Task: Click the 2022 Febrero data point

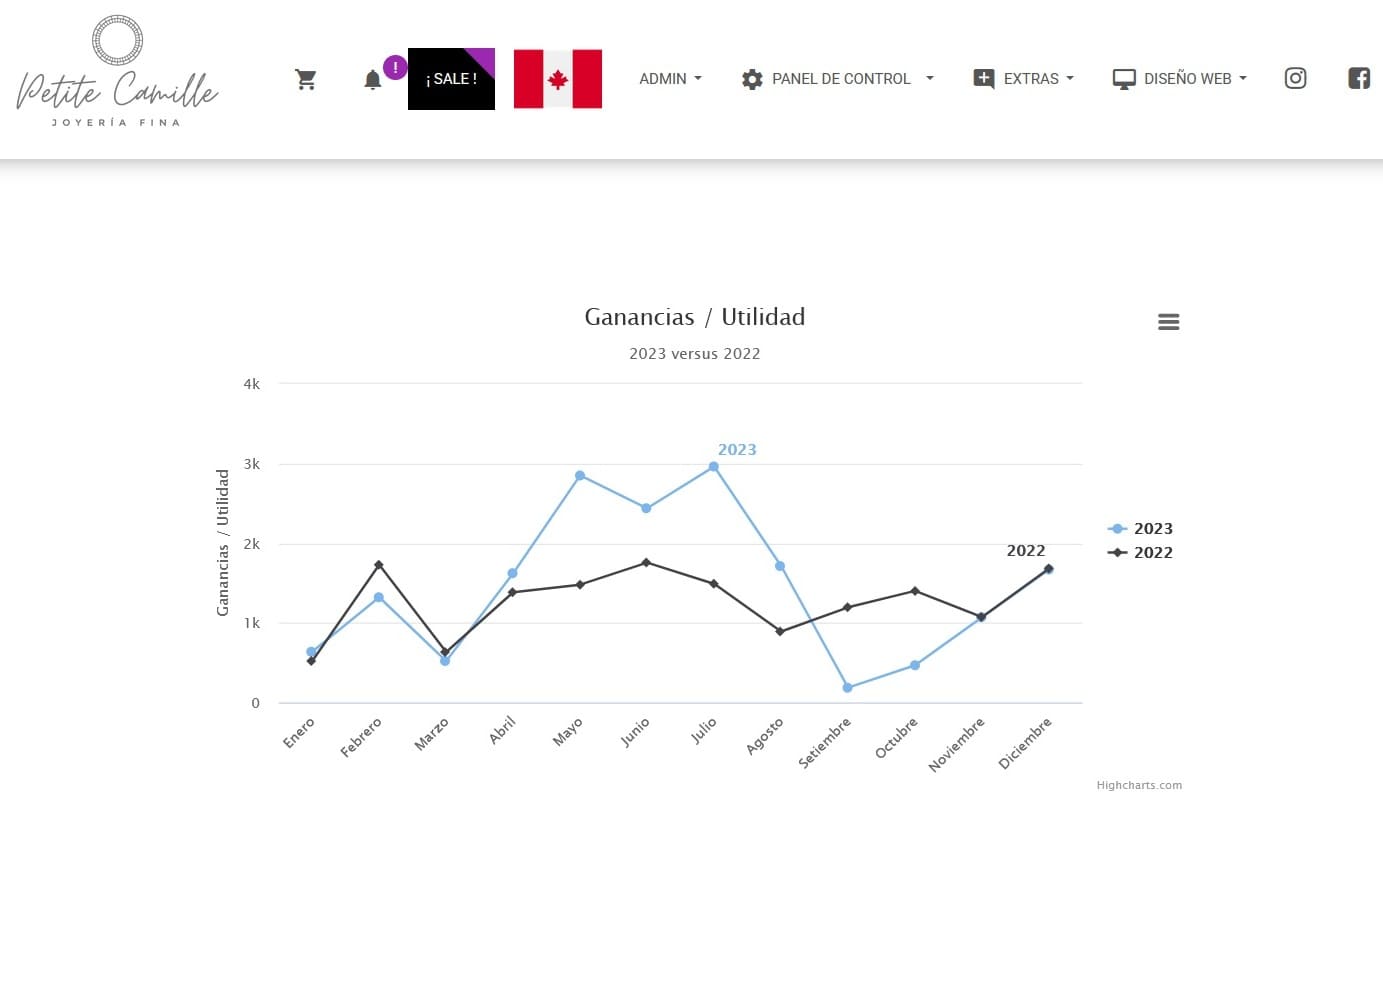Action: (x=379, y=565)
